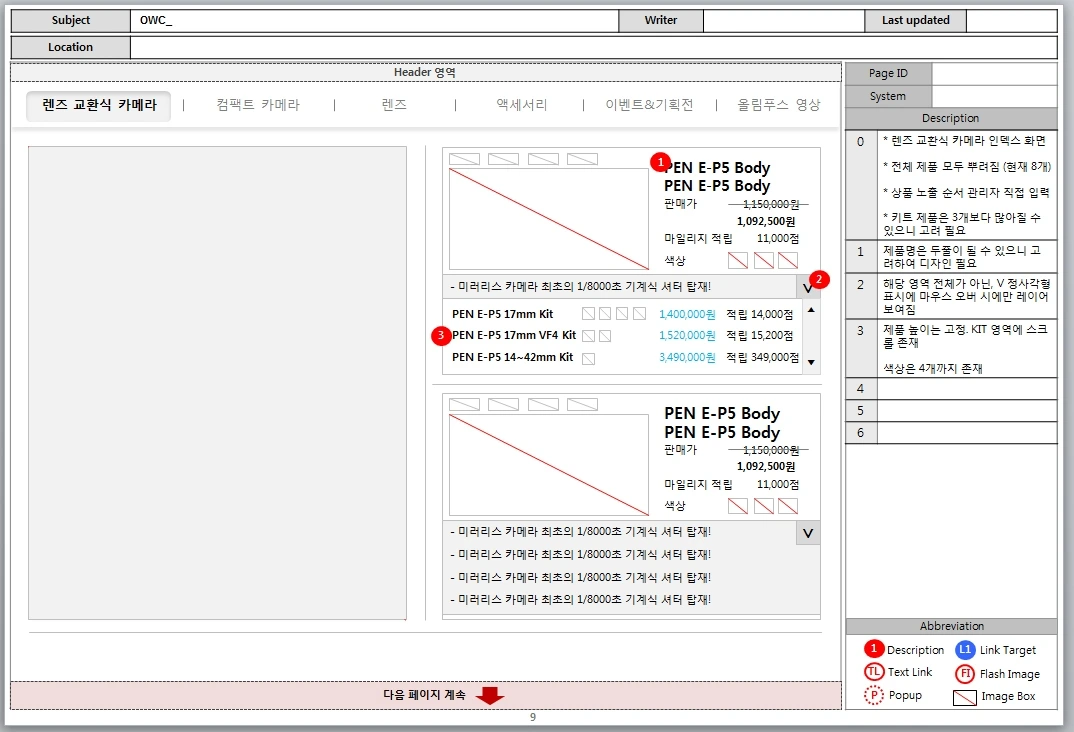Click the Image Box legend icon
This screenshot has width=1074, height=732.
point(964,698)
